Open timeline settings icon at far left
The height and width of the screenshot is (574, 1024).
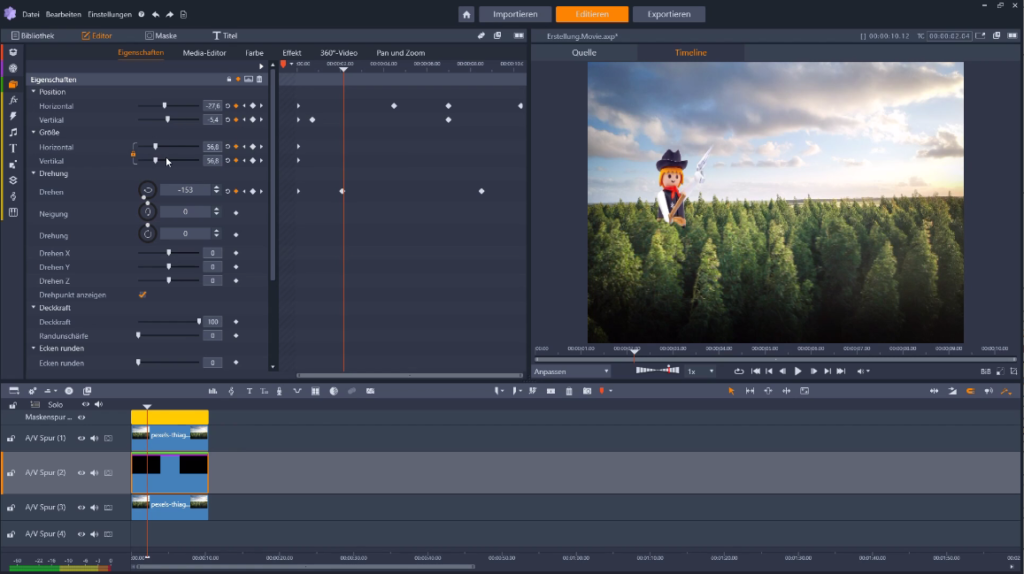14,391
